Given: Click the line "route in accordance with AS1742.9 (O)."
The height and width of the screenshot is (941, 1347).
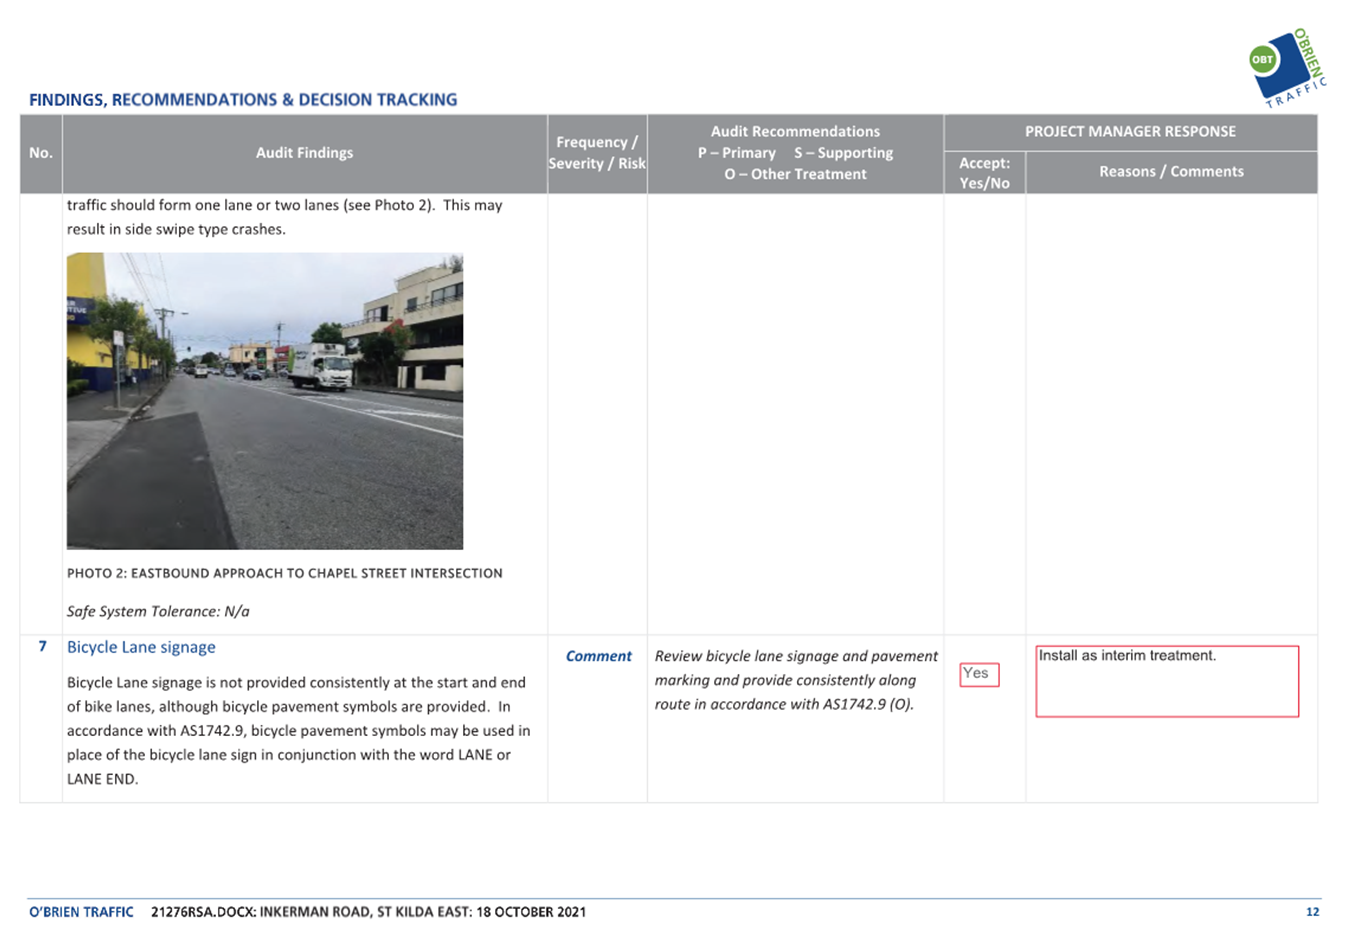Looking at the screenshot, I should pyautogui.click(x=784, y=704).
